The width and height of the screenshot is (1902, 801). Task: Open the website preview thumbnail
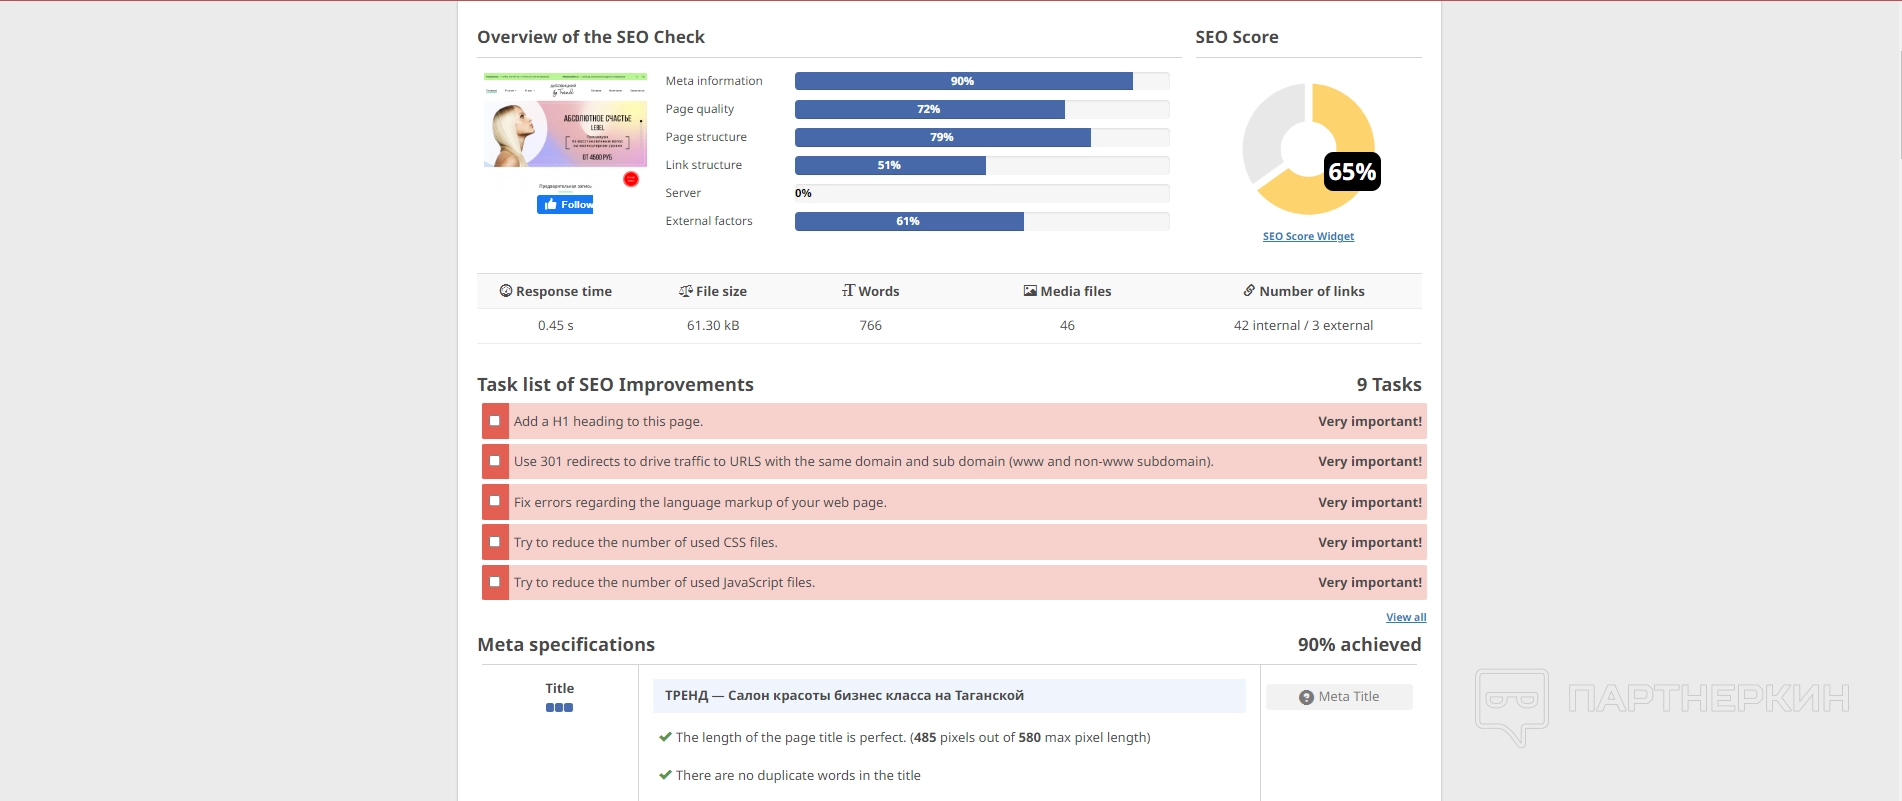point(565,120)
